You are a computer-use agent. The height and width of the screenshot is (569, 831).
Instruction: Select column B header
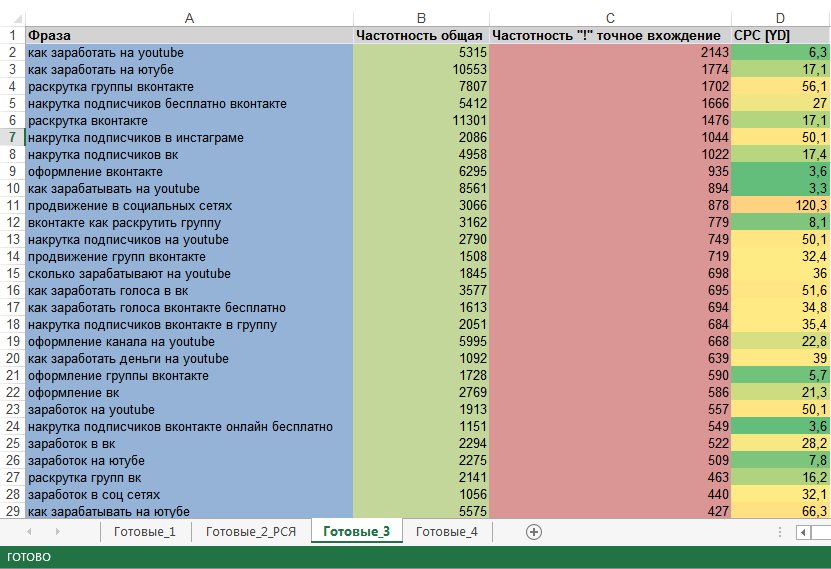[x=421, y=17]
